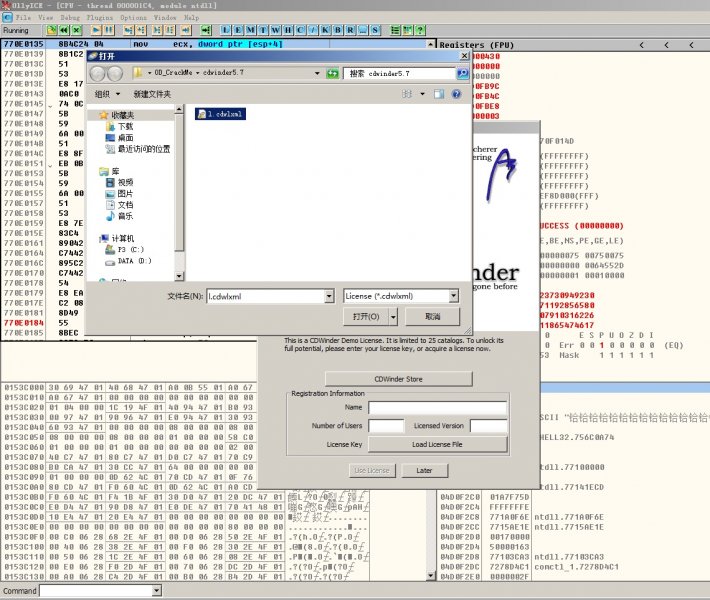Click the Name input field in registration
This screenshot has height=600, width=710.
pyautogui.click(x=437, y=407)
